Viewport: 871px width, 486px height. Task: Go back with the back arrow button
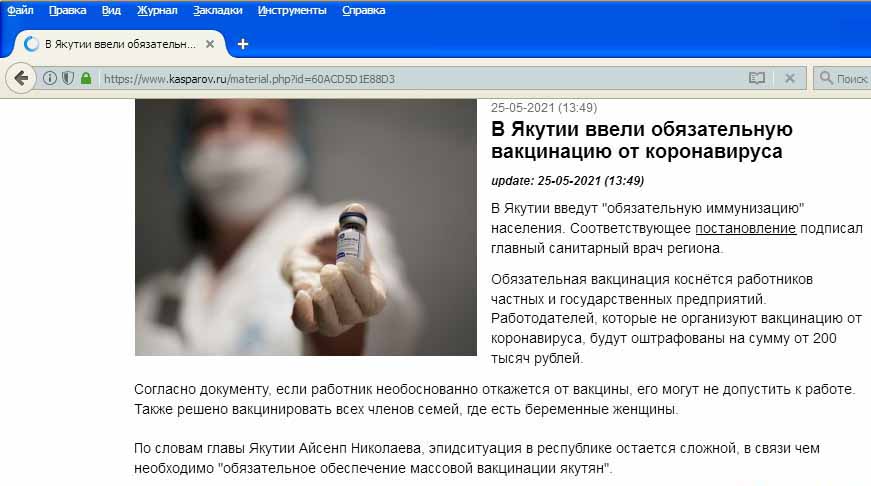click(x=21, y=78)
